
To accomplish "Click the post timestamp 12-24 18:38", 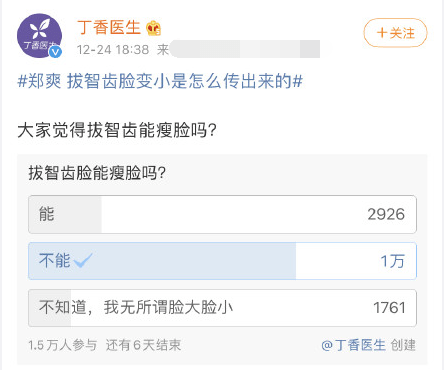I will (x=113, y=50).
